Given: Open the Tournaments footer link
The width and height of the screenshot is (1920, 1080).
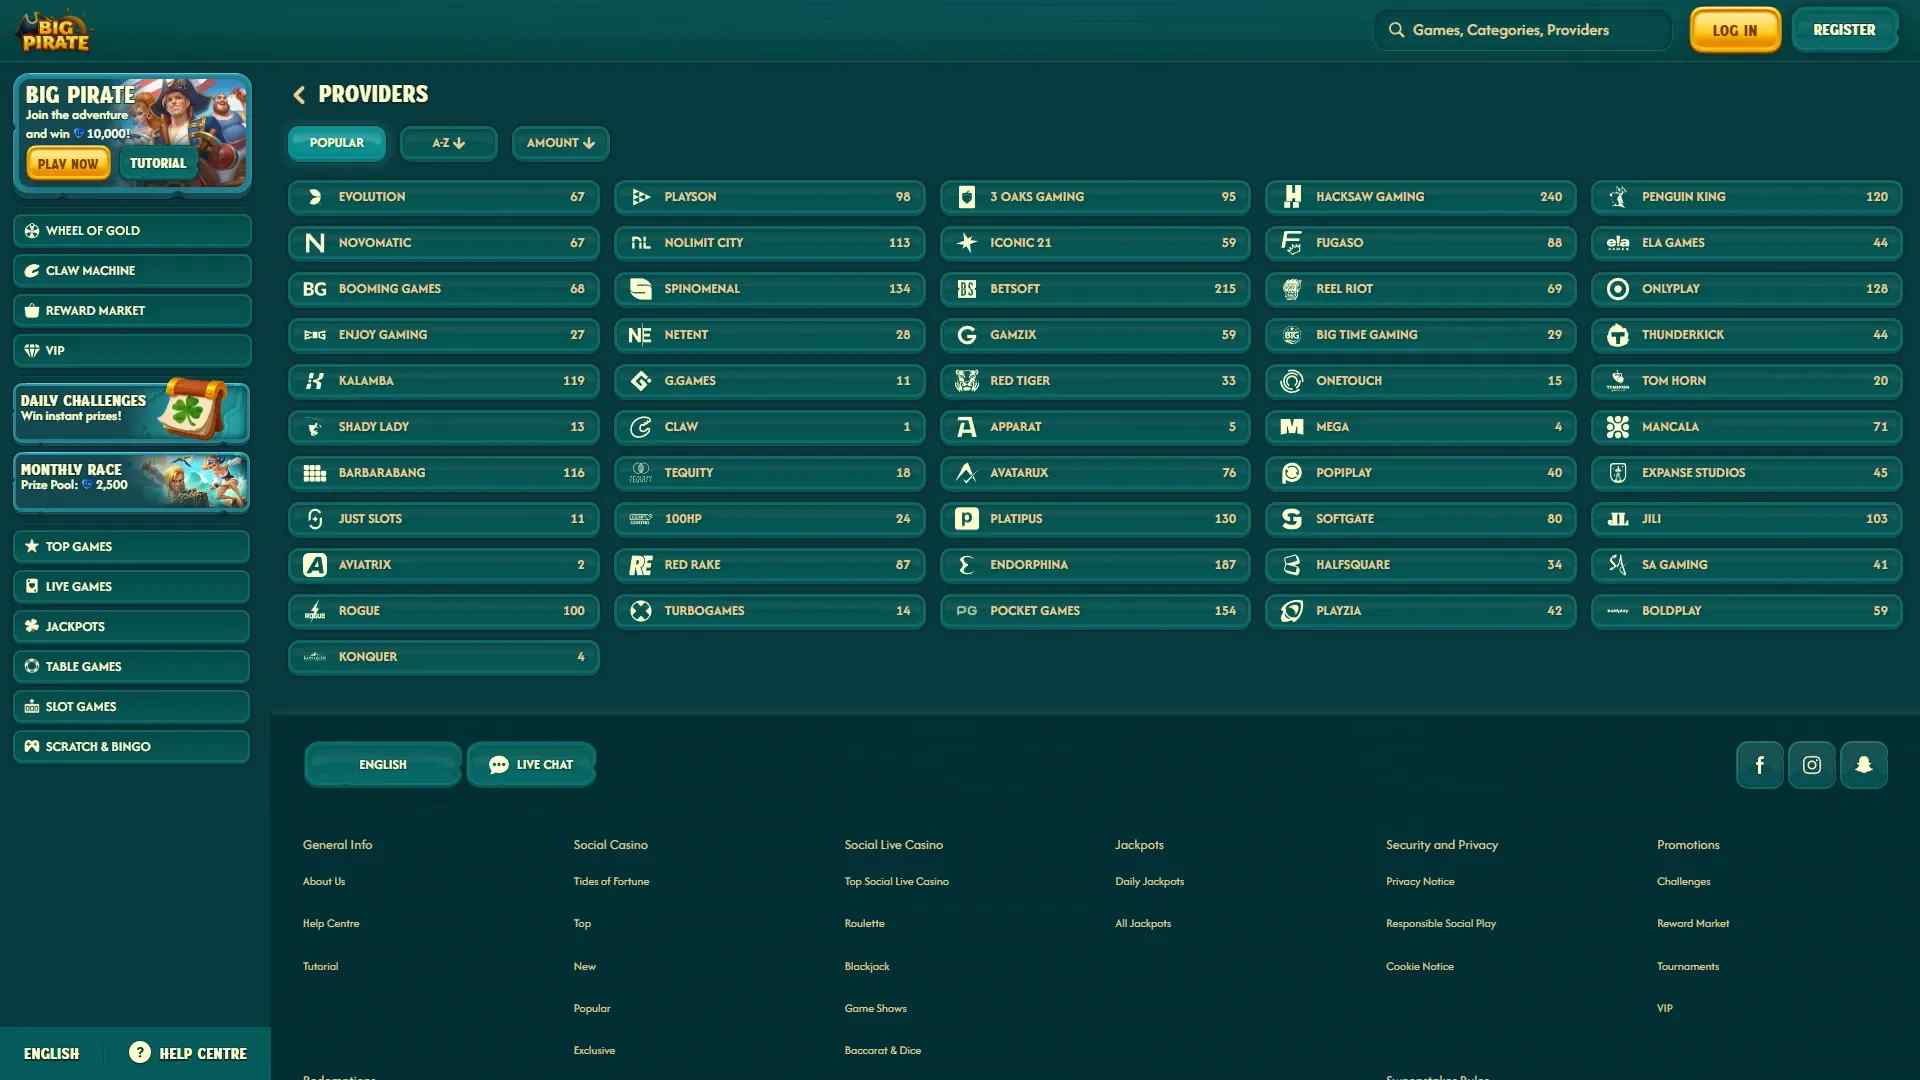Looking at the screenshot, I should [x=1688, y=967].
